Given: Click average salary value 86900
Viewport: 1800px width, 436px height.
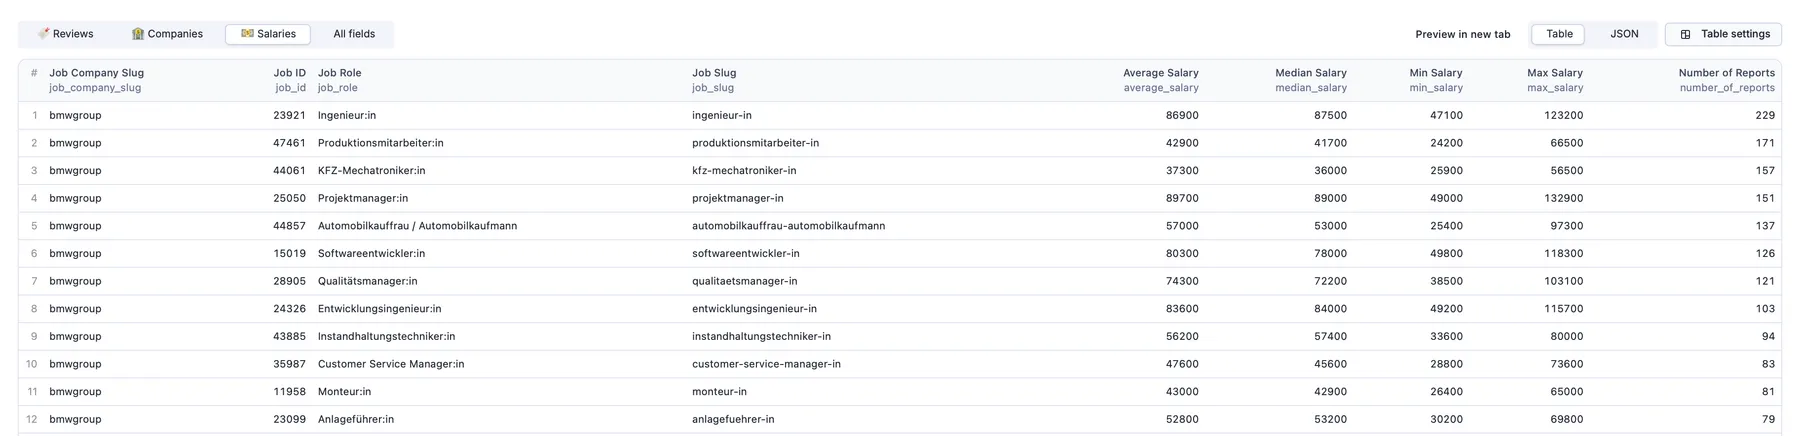Looking at the screenshot, I should click(x=1182, y=115).
